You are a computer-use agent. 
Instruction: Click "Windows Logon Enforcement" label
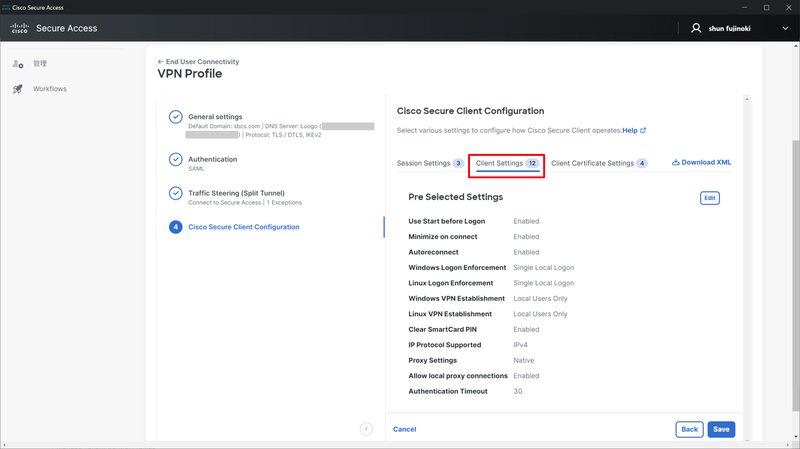pos(457,267)
